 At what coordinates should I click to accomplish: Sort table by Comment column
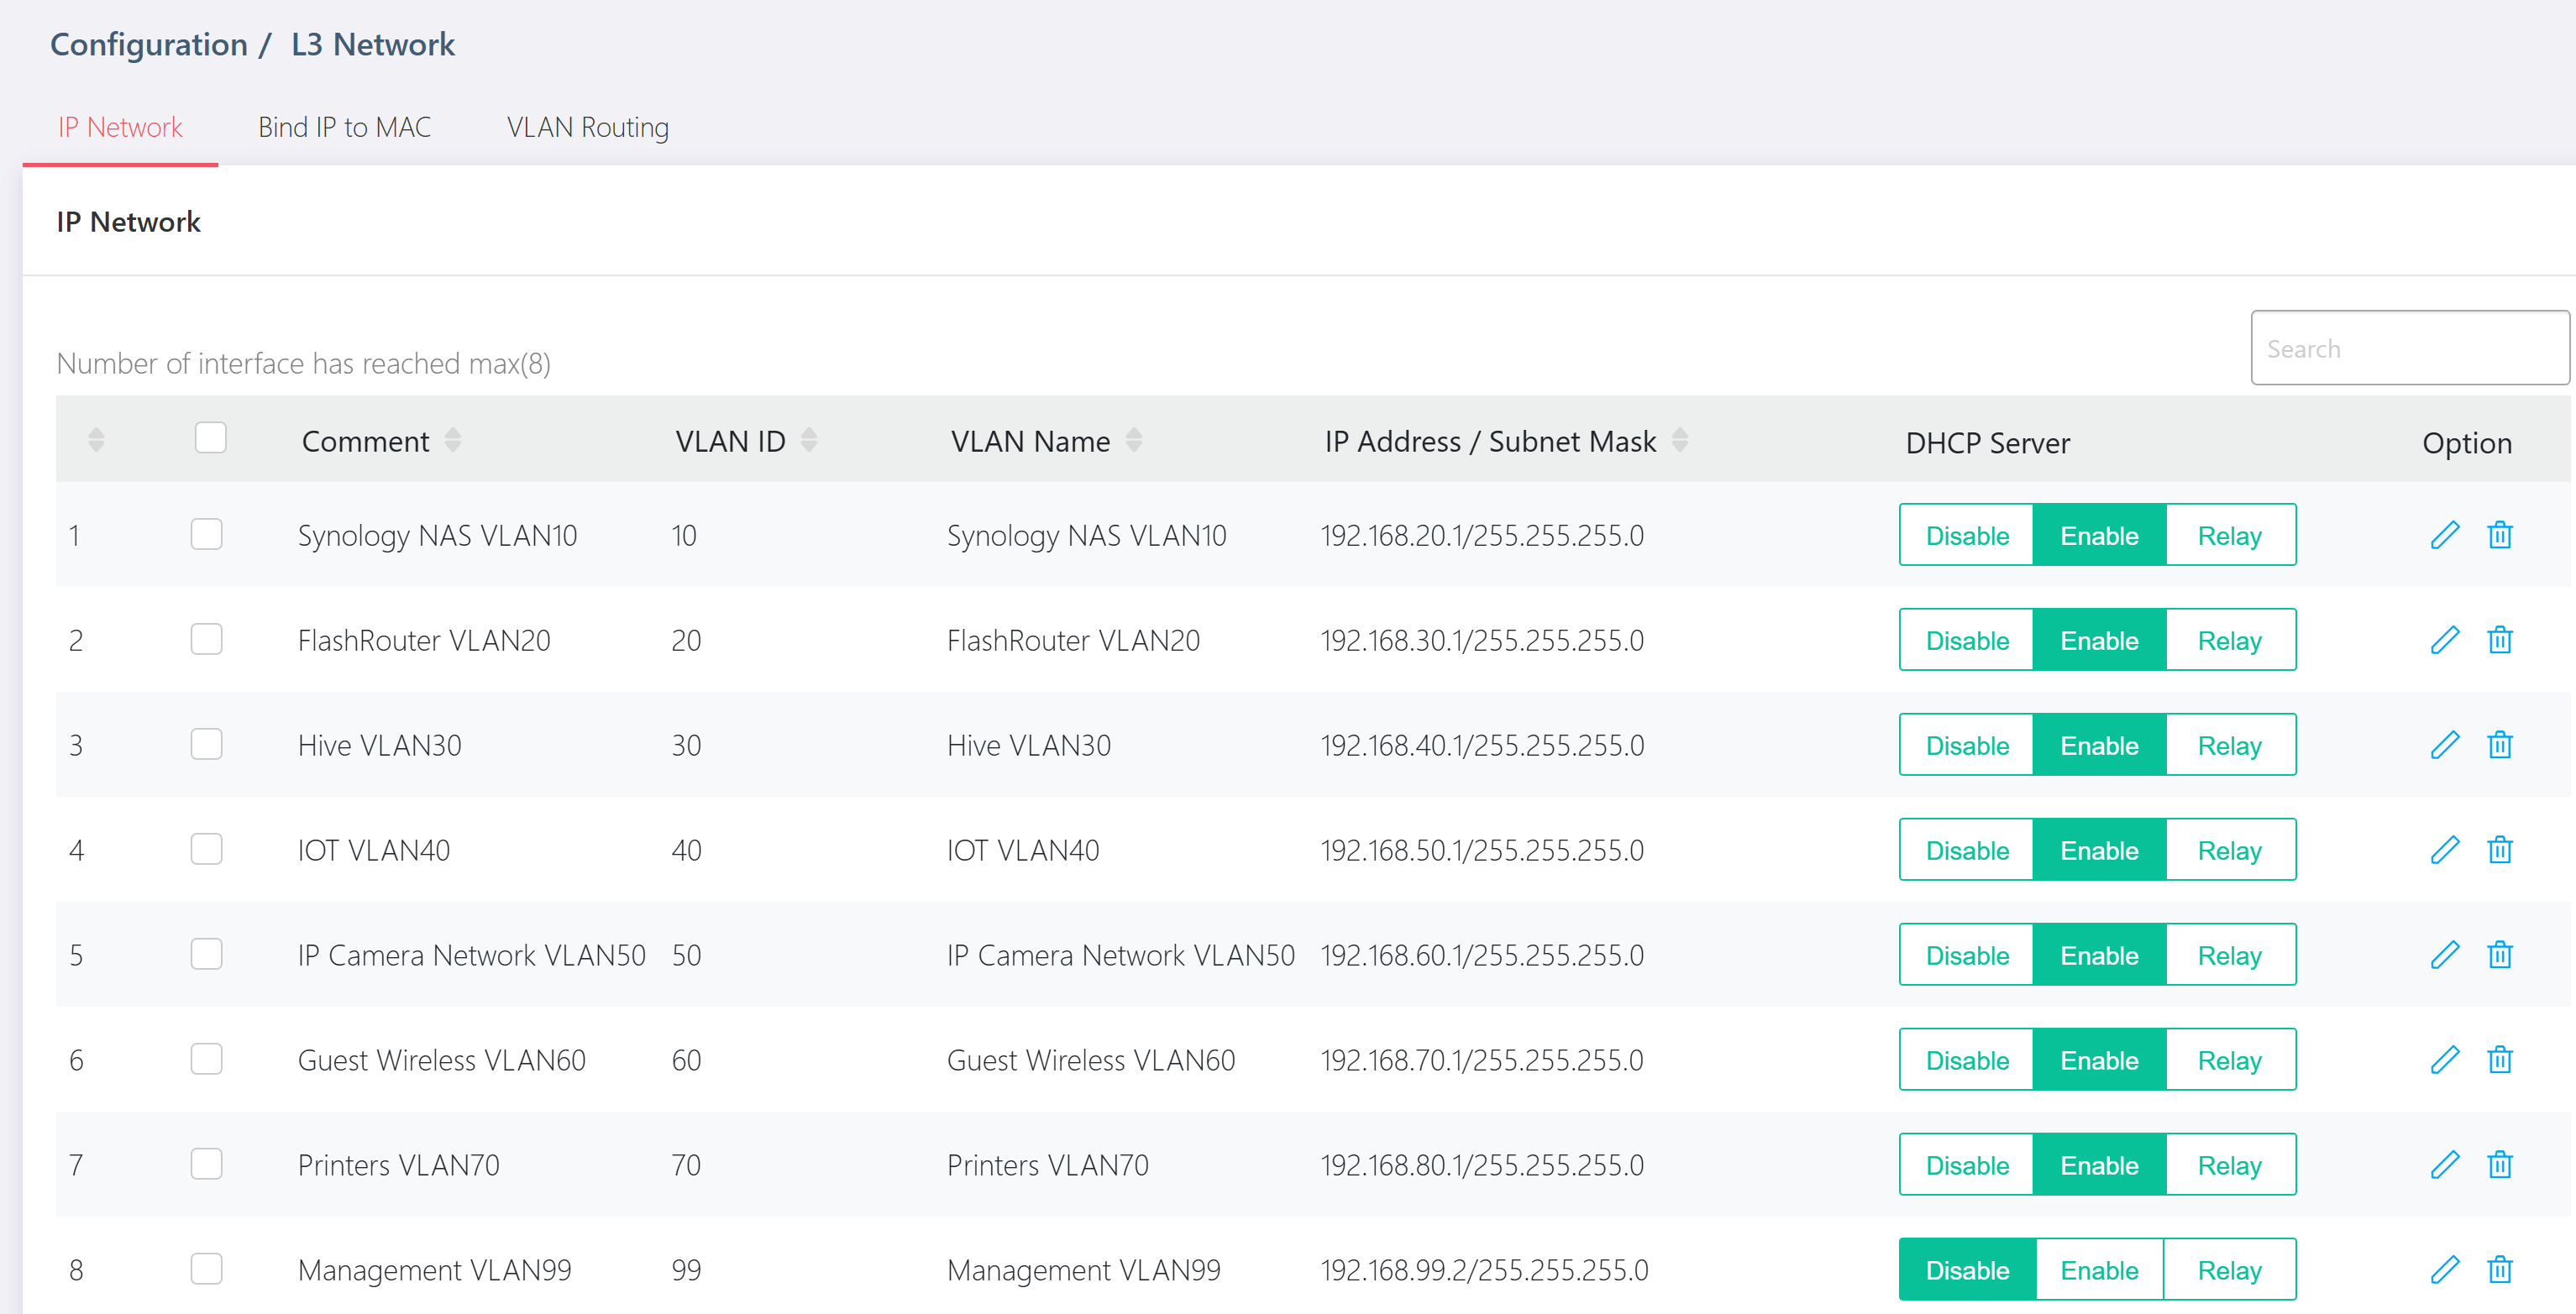click(453, 440)
